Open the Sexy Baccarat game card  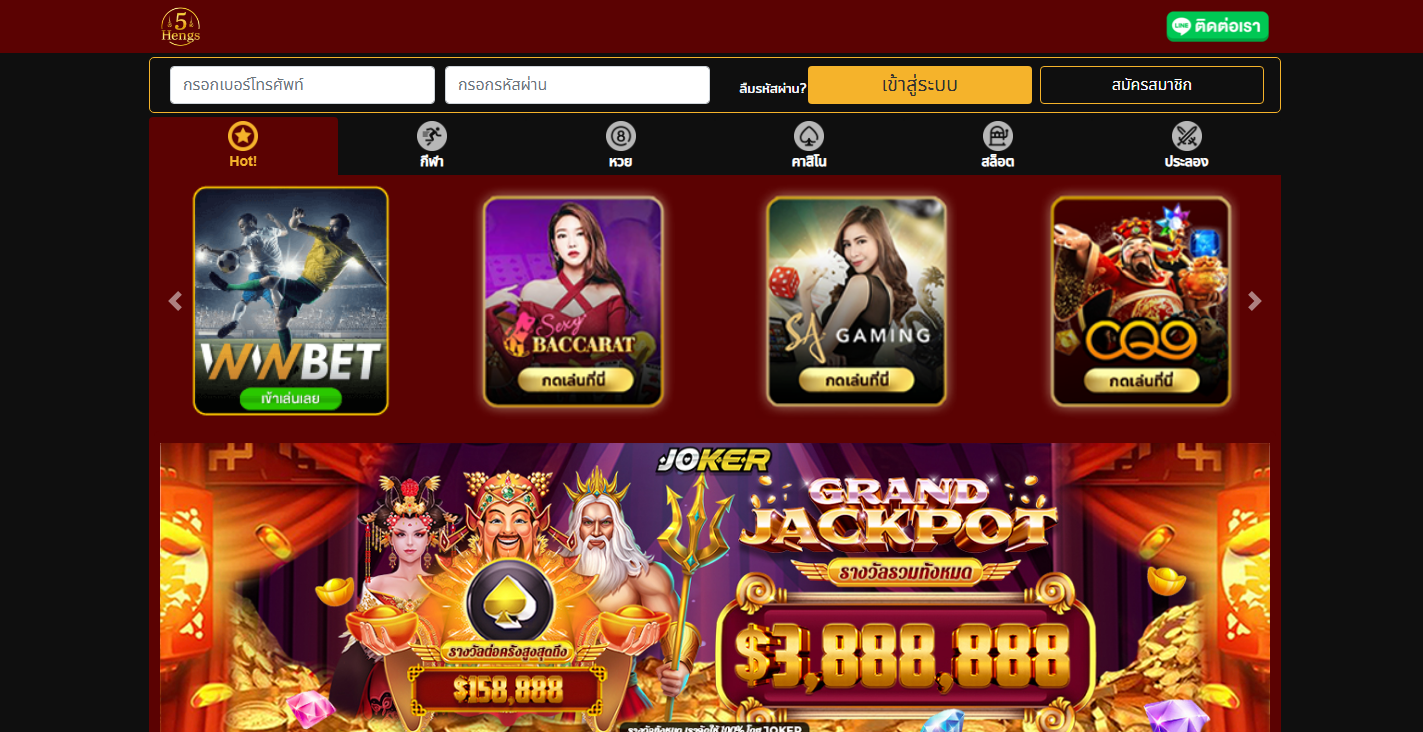573,302
